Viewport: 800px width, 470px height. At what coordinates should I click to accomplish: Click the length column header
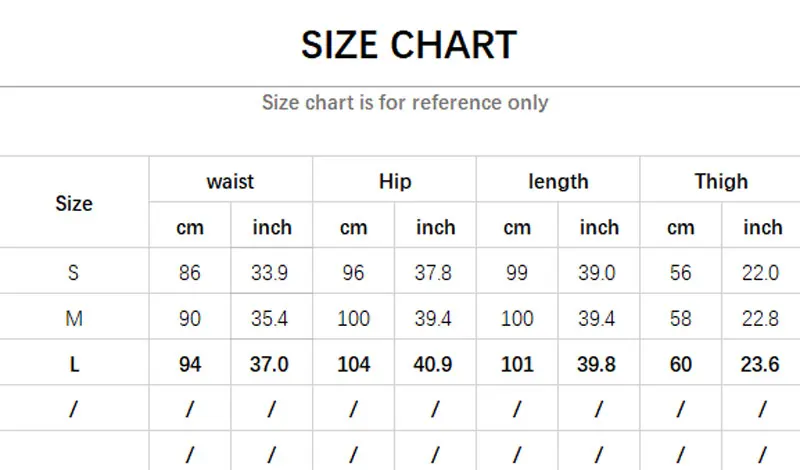click(x=558, y=181)
